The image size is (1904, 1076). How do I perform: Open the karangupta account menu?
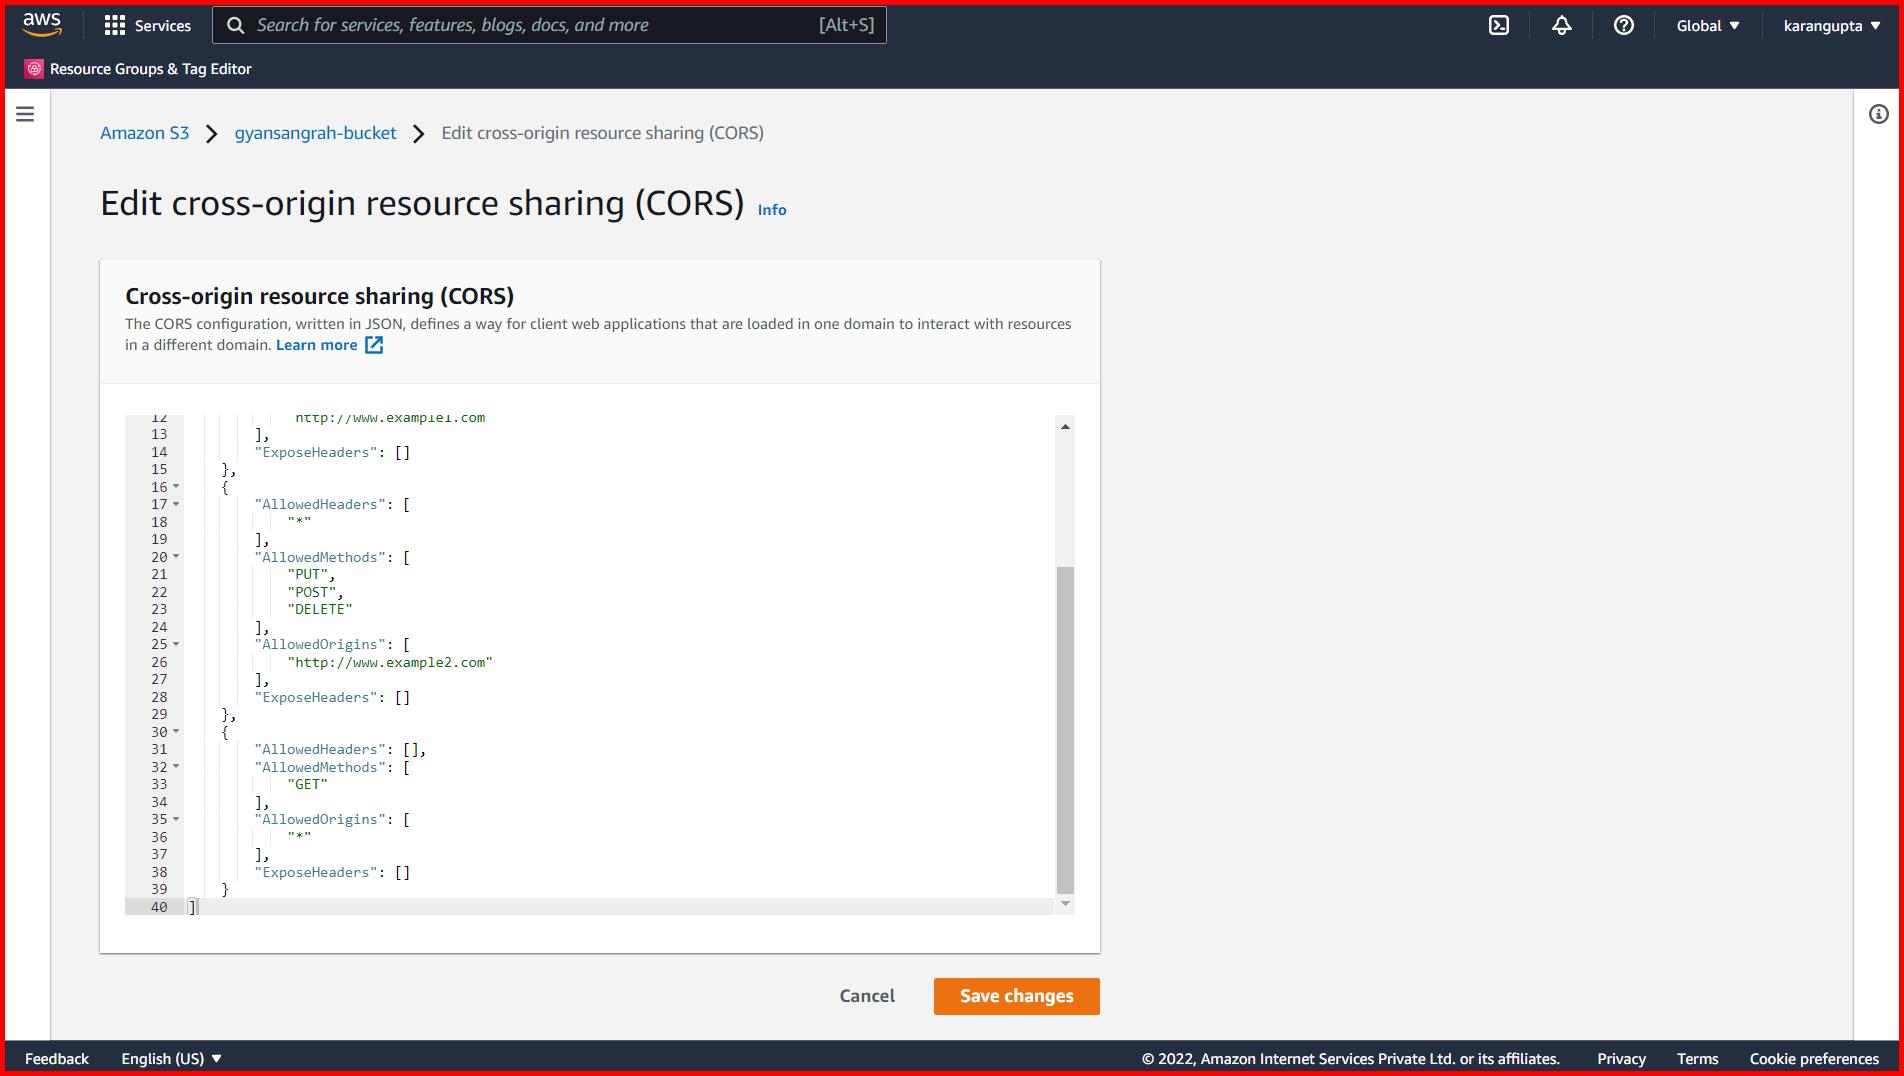(1830, 25)
